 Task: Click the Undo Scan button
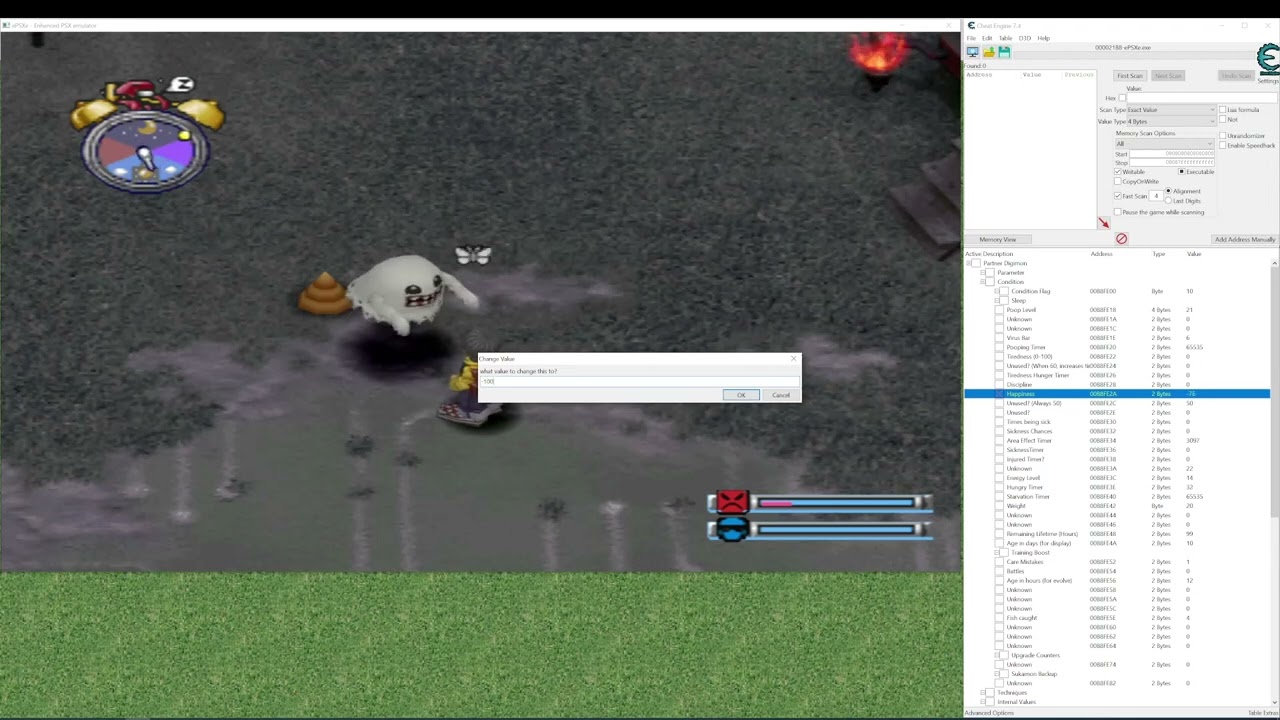(x=1236, y=76)
